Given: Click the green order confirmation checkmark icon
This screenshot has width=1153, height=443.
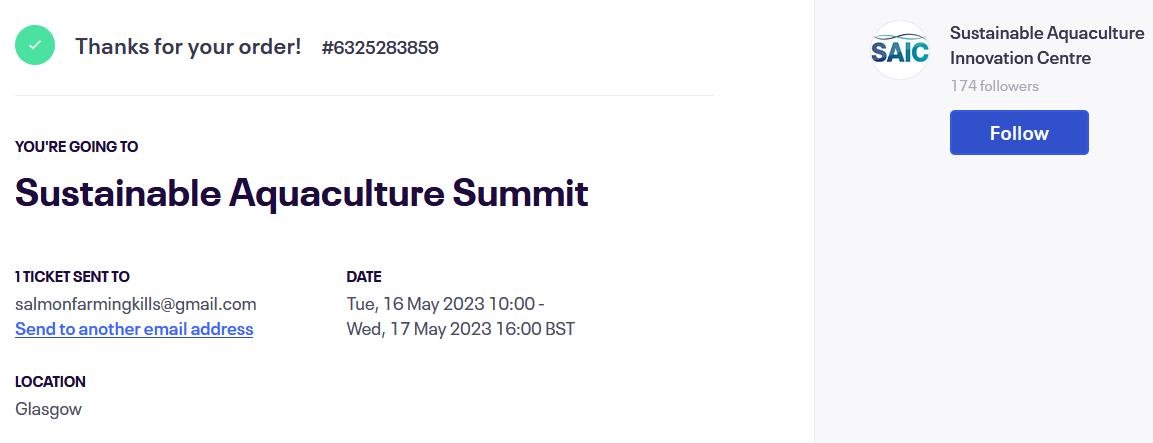Looking at the screenshot, I should coord(35,46).
